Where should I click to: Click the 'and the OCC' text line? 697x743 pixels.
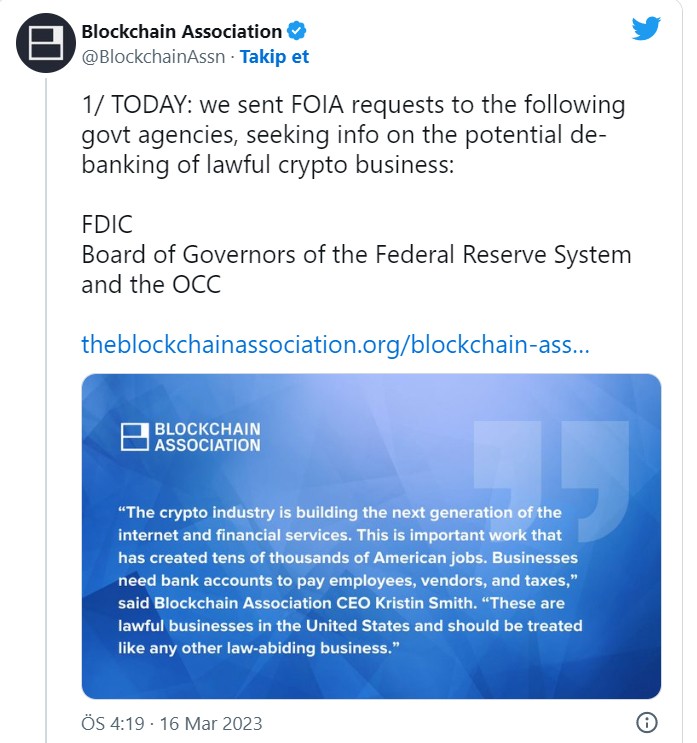[151, 284]
